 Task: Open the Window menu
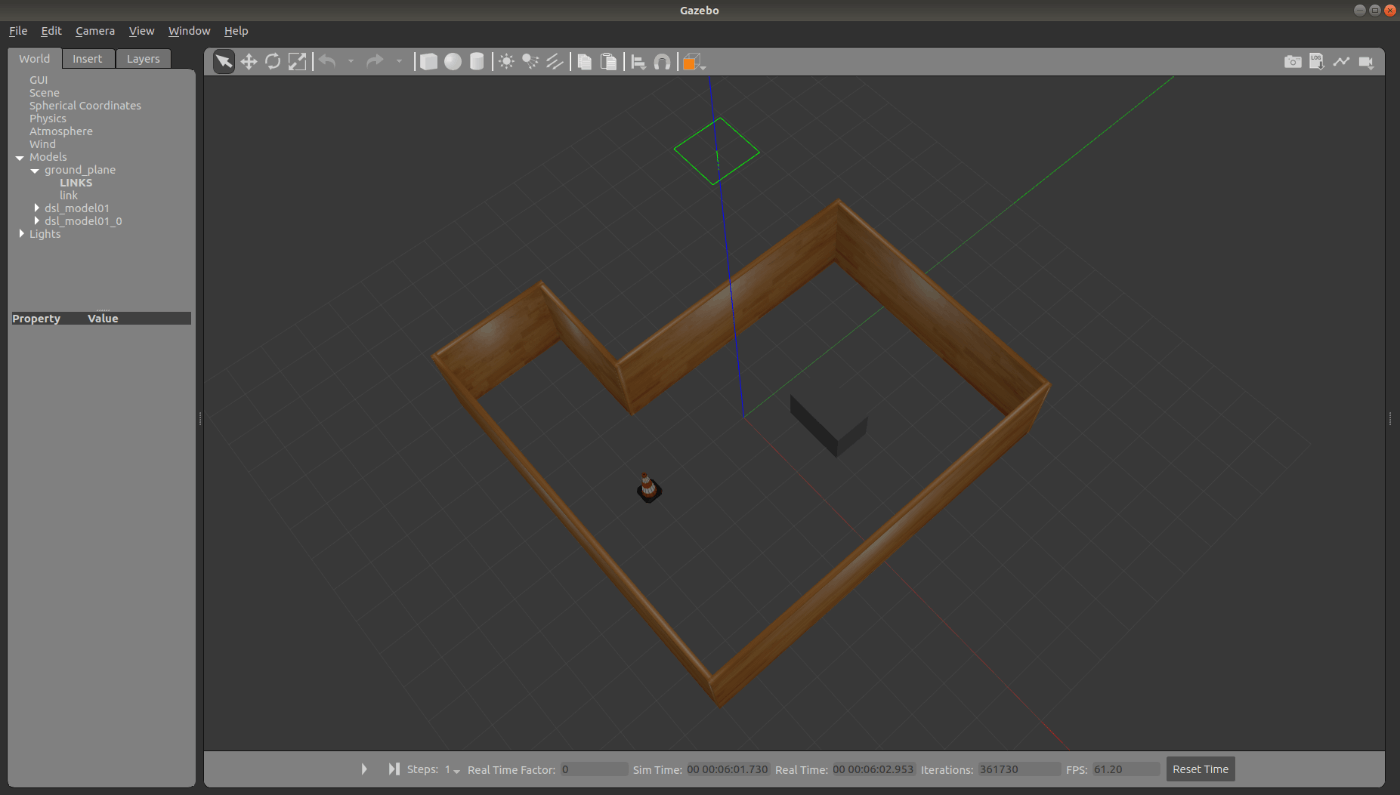click(189, 31)
